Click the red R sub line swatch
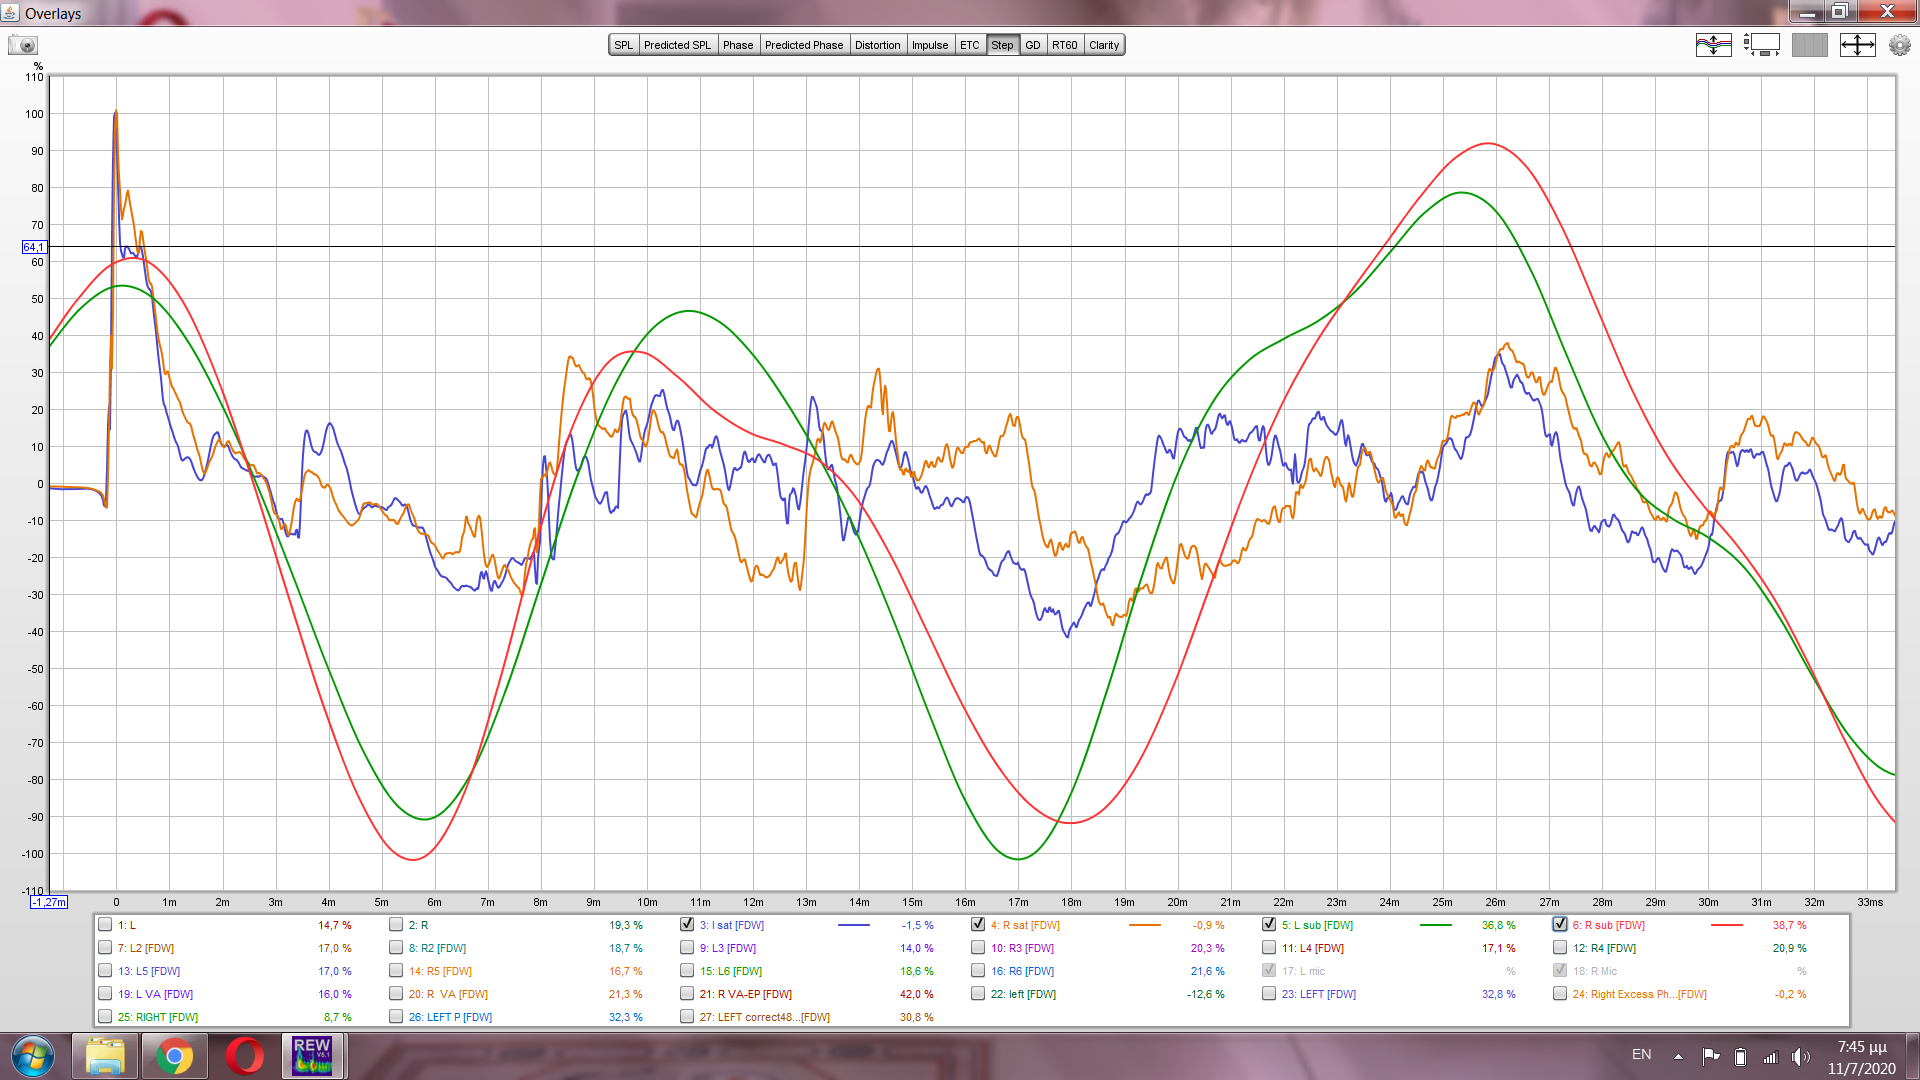Screen dimensions: 1920x1080 [1726, 925]
